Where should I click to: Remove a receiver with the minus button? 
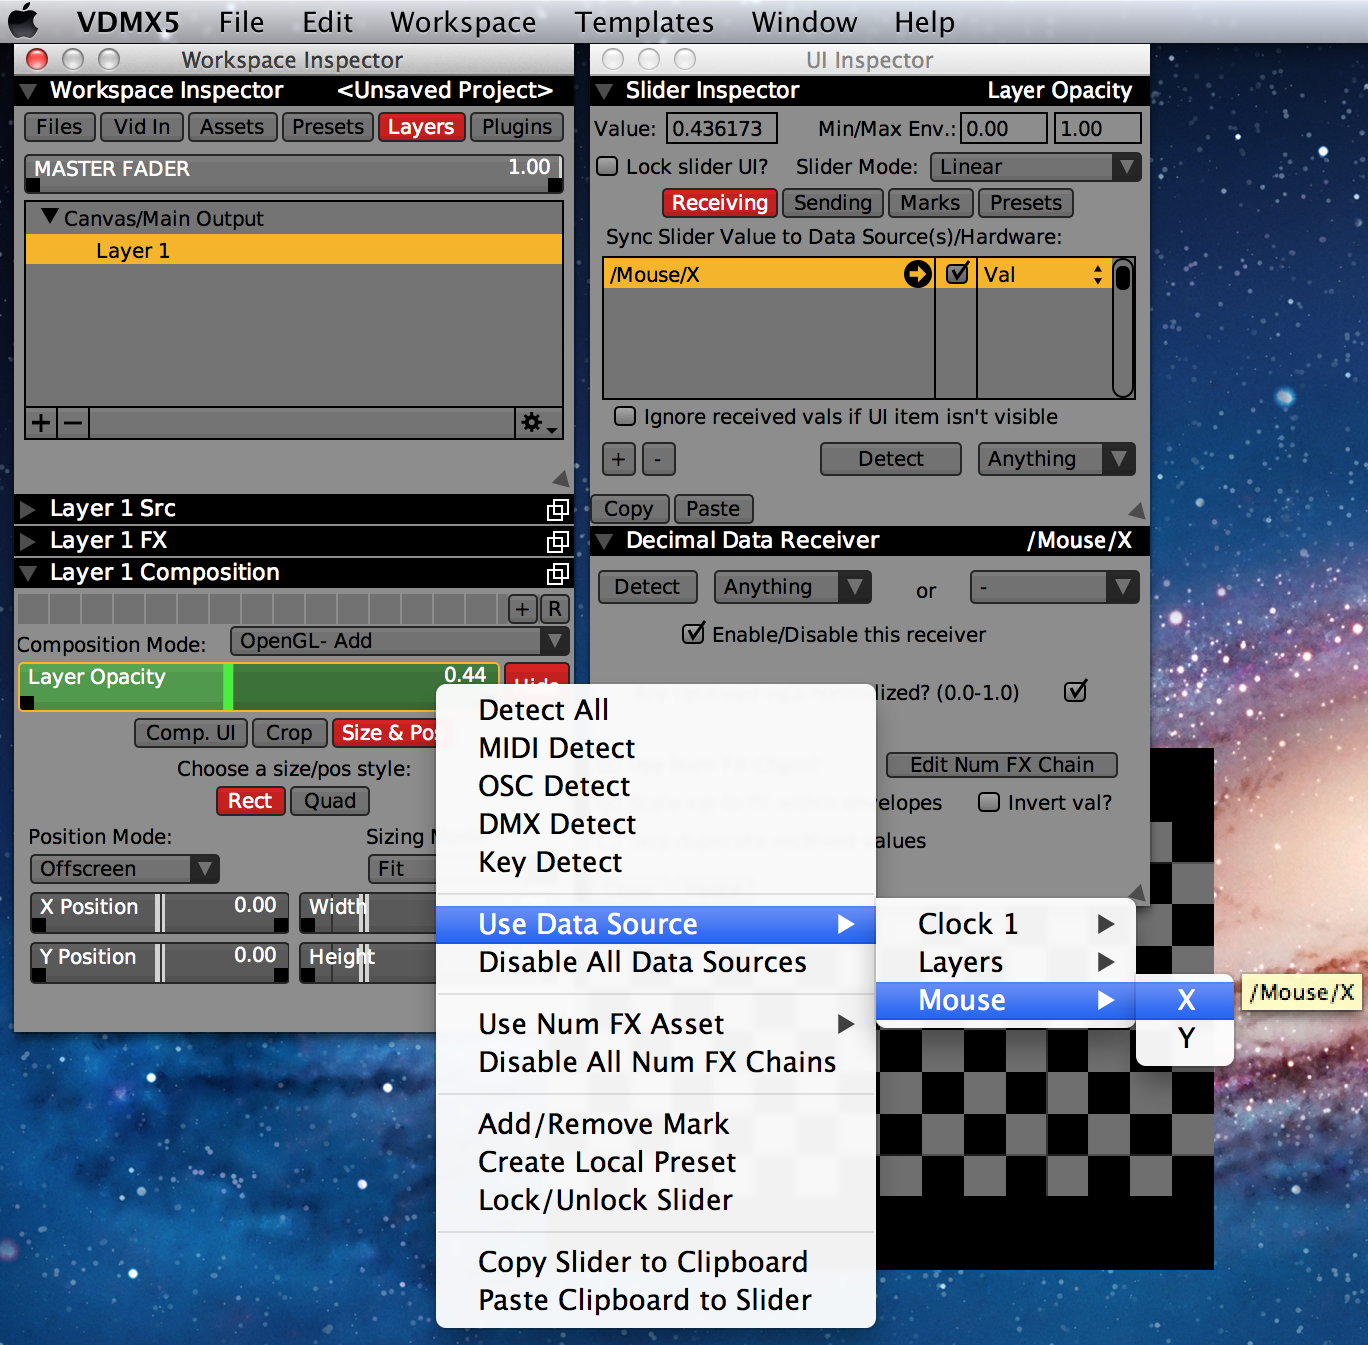pos(657,459)
